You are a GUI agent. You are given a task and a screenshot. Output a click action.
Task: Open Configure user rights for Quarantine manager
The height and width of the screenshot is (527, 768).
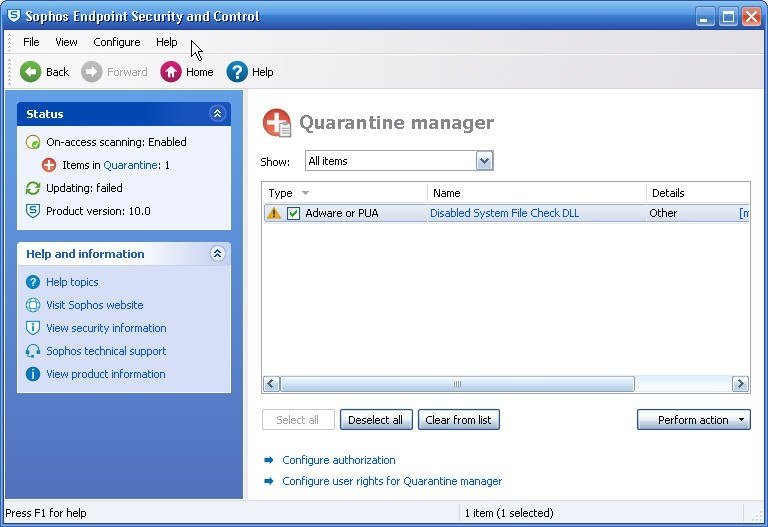click(392, 481)
